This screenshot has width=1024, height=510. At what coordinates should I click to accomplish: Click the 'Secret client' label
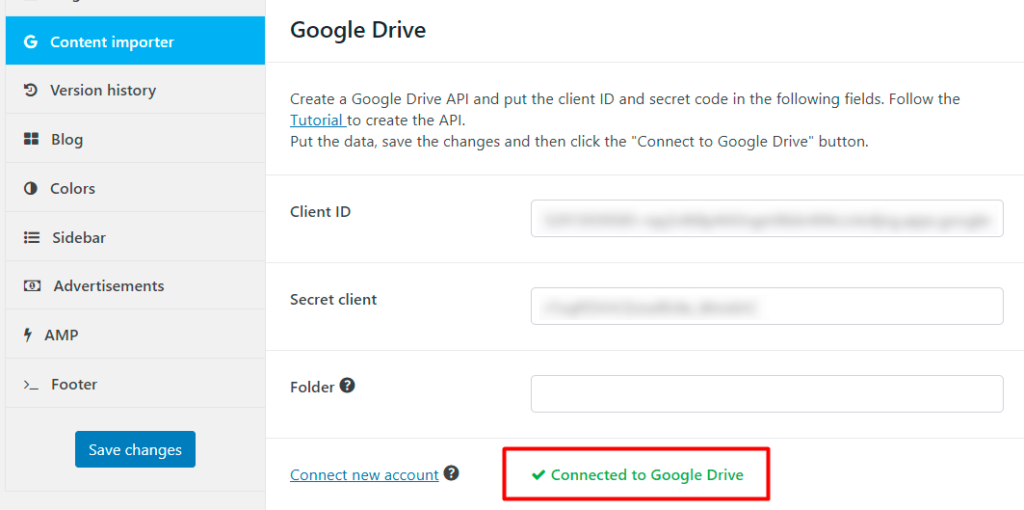tap(333, 300)
